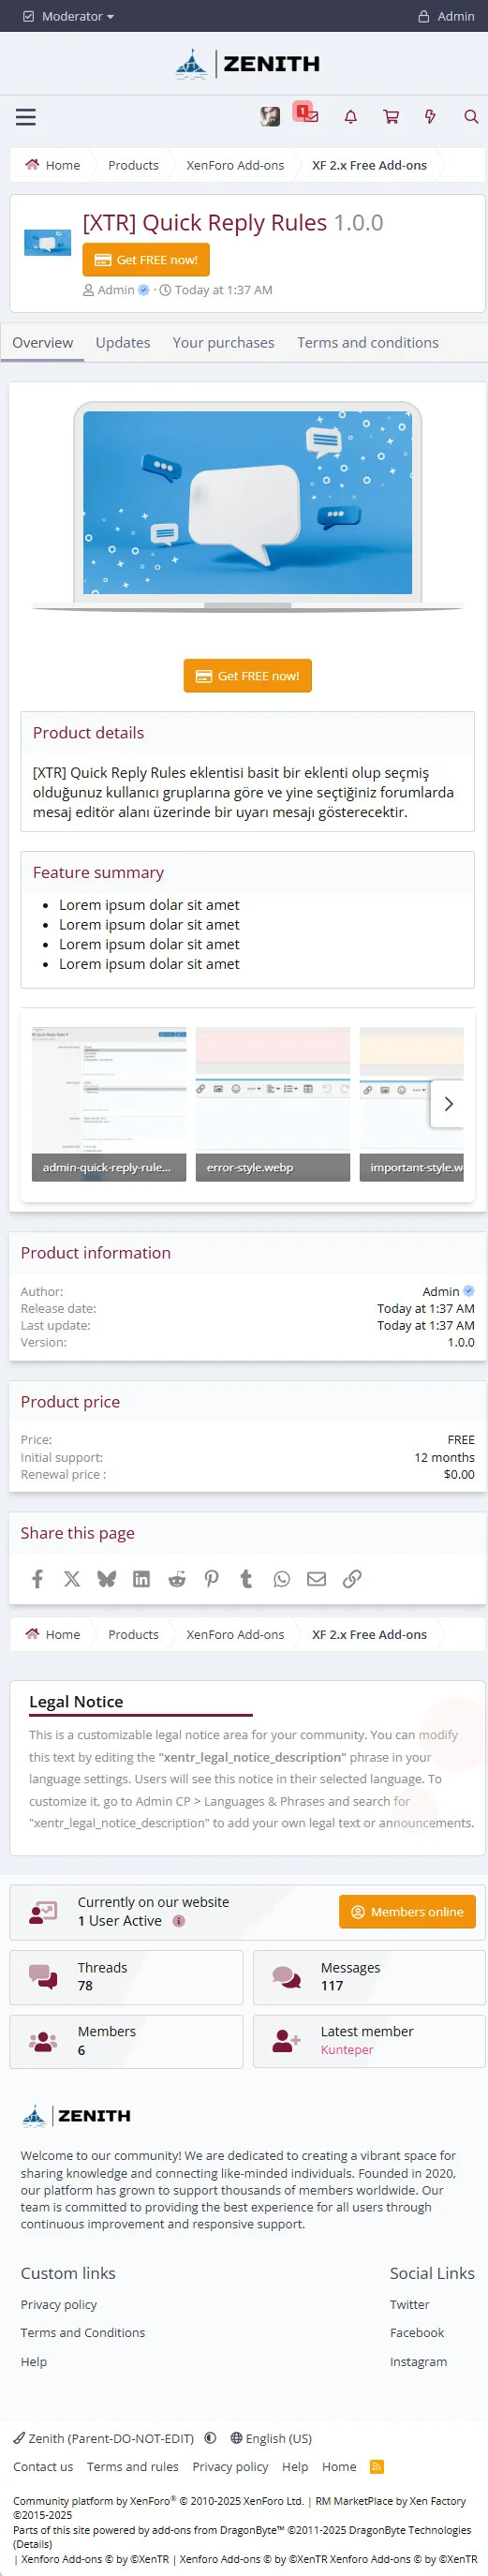Image resolution: width=488 pixels, height=2576 pixels.
Task: Switch to the Updates tab
Action: click(x=123, y=342)
